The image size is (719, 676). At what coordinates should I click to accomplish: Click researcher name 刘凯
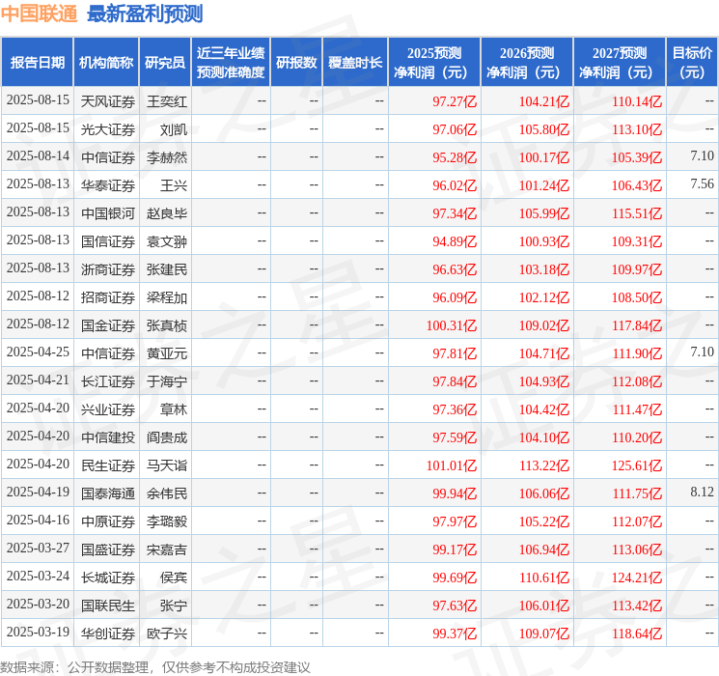174,129
